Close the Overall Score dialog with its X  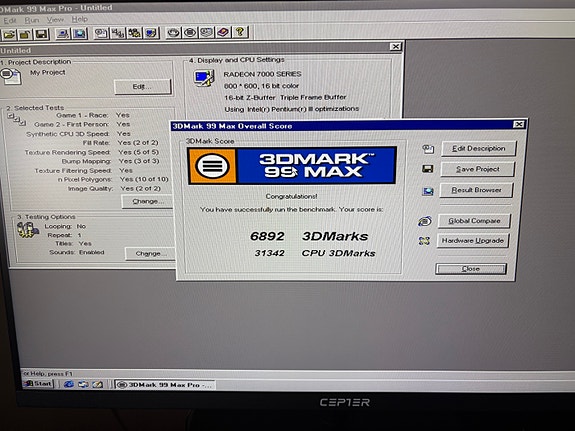(519, 125)
